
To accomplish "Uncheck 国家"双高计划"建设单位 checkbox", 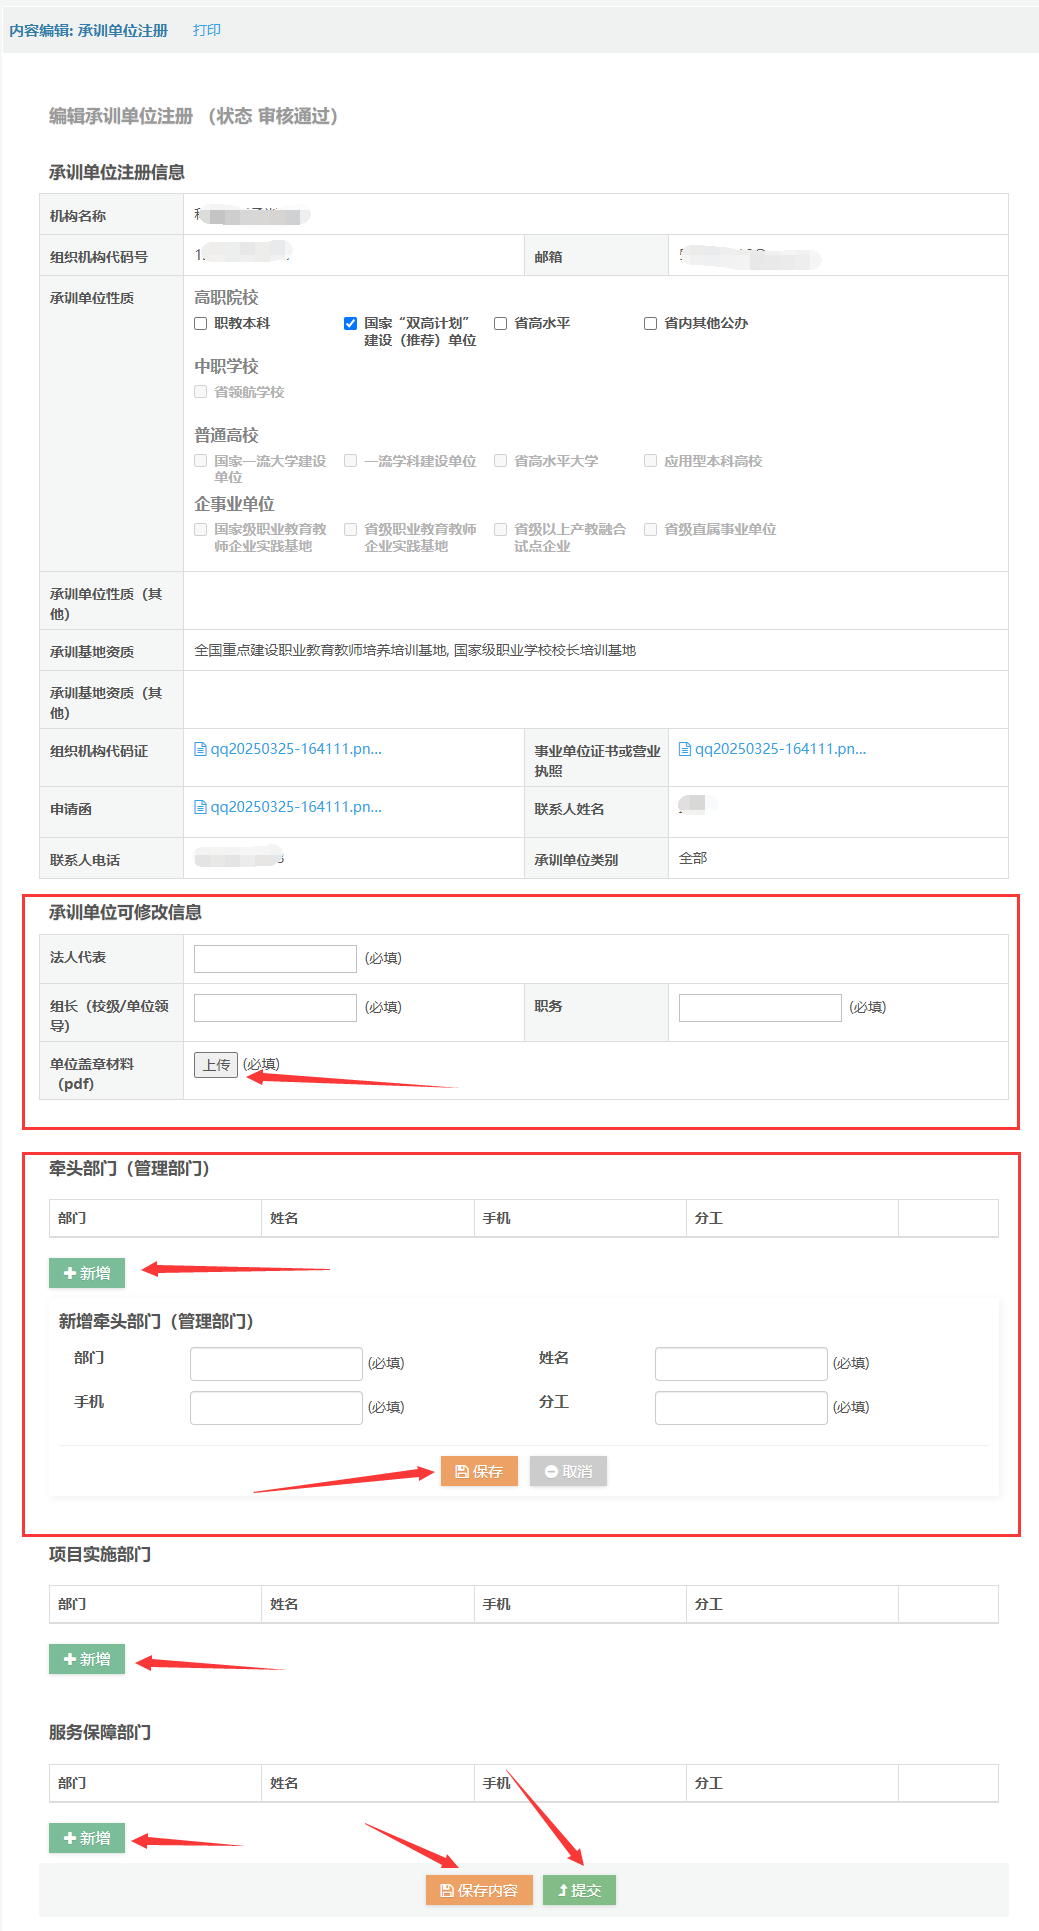I will 350,323.
